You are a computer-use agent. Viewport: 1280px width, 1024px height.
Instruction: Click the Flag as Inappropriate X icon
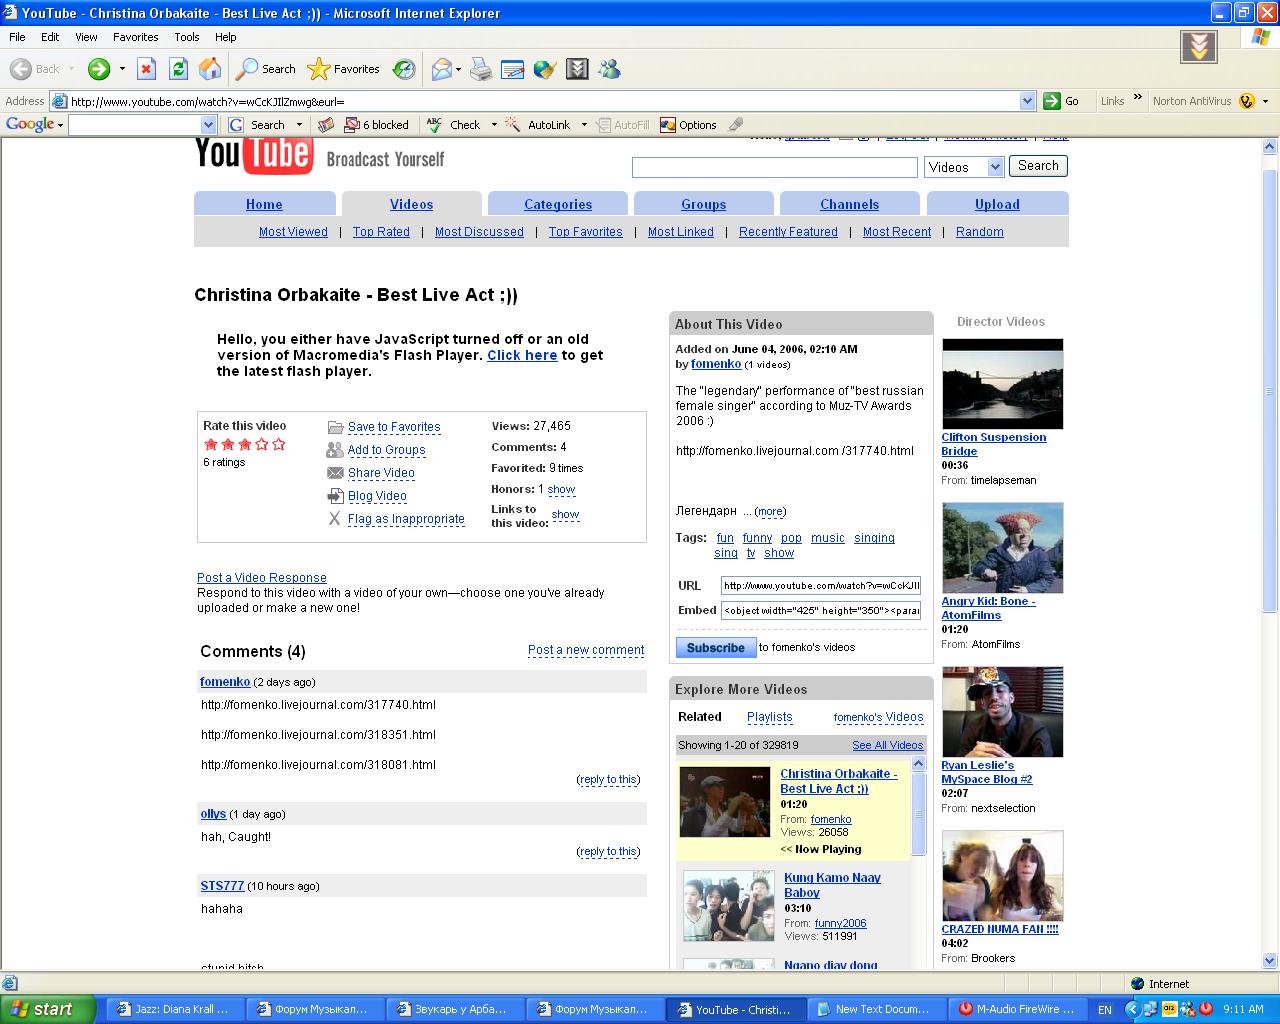(x=335, y=518)
